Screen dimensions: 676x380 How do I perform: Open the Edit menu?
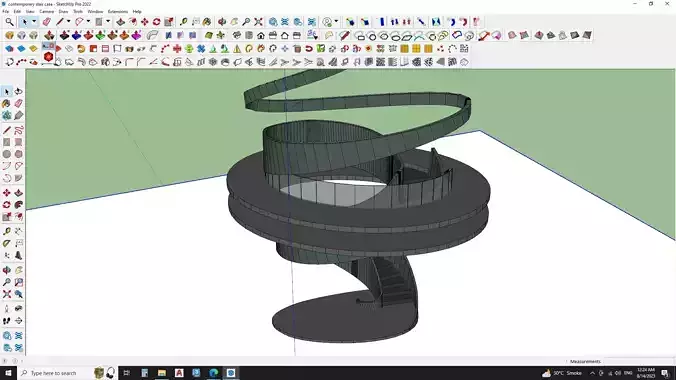17,12
